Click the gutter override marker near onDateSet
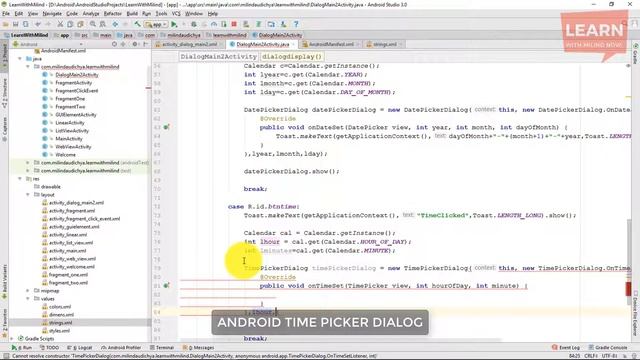The height and width of the screenshot is (360, 640). click(x=166, y=127)
